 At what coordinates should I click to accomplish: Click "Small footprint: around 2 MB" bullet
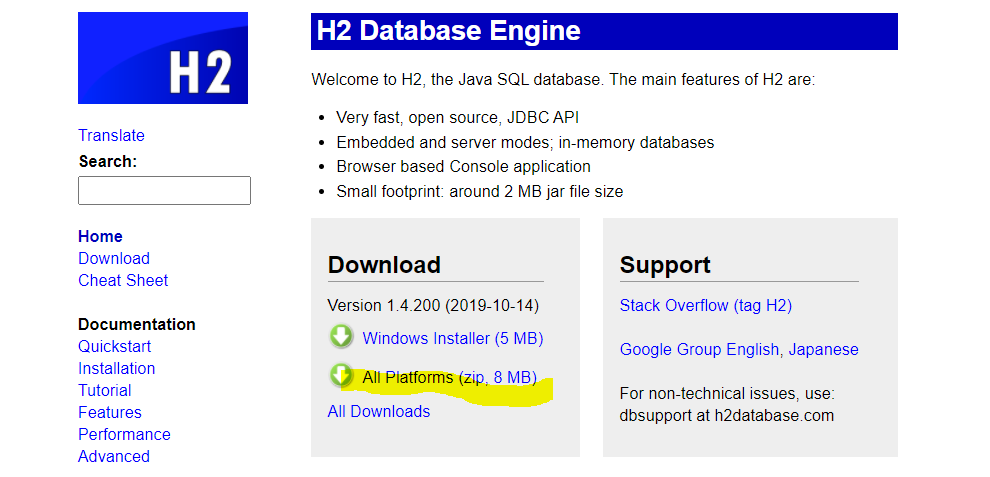point(479,191)
